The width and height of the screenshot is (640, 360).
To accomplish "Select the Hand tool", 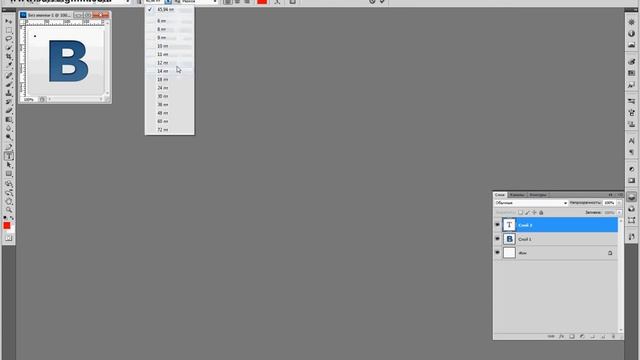I will point(9,201).
